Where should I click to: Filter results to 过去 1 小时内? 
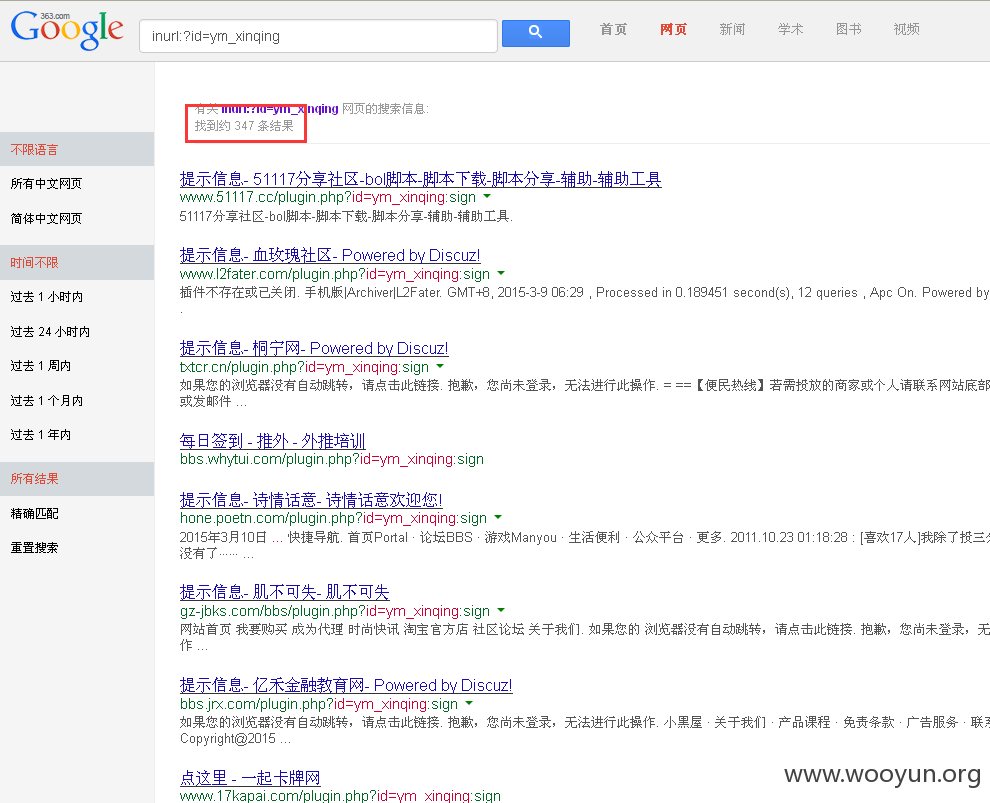pyautogui.click(x=47, y=297)
